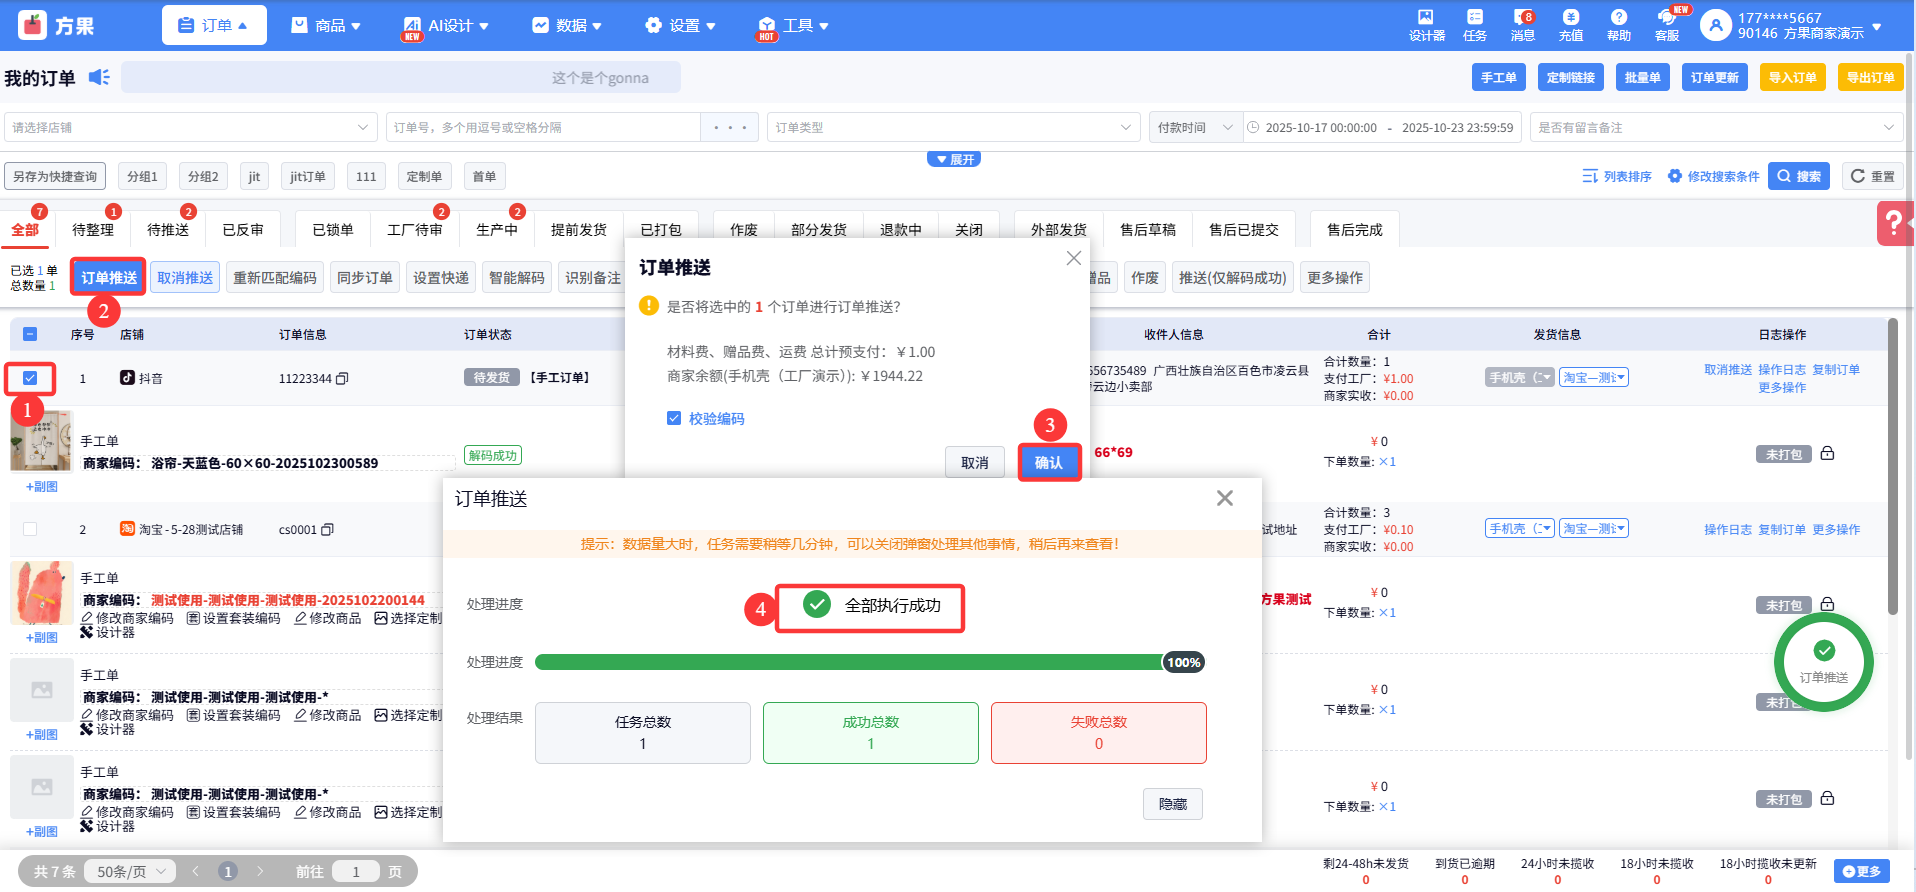Expand the 订单类型 dropdown
Screen dimensions: 1916x892
(x=953, y=128)
